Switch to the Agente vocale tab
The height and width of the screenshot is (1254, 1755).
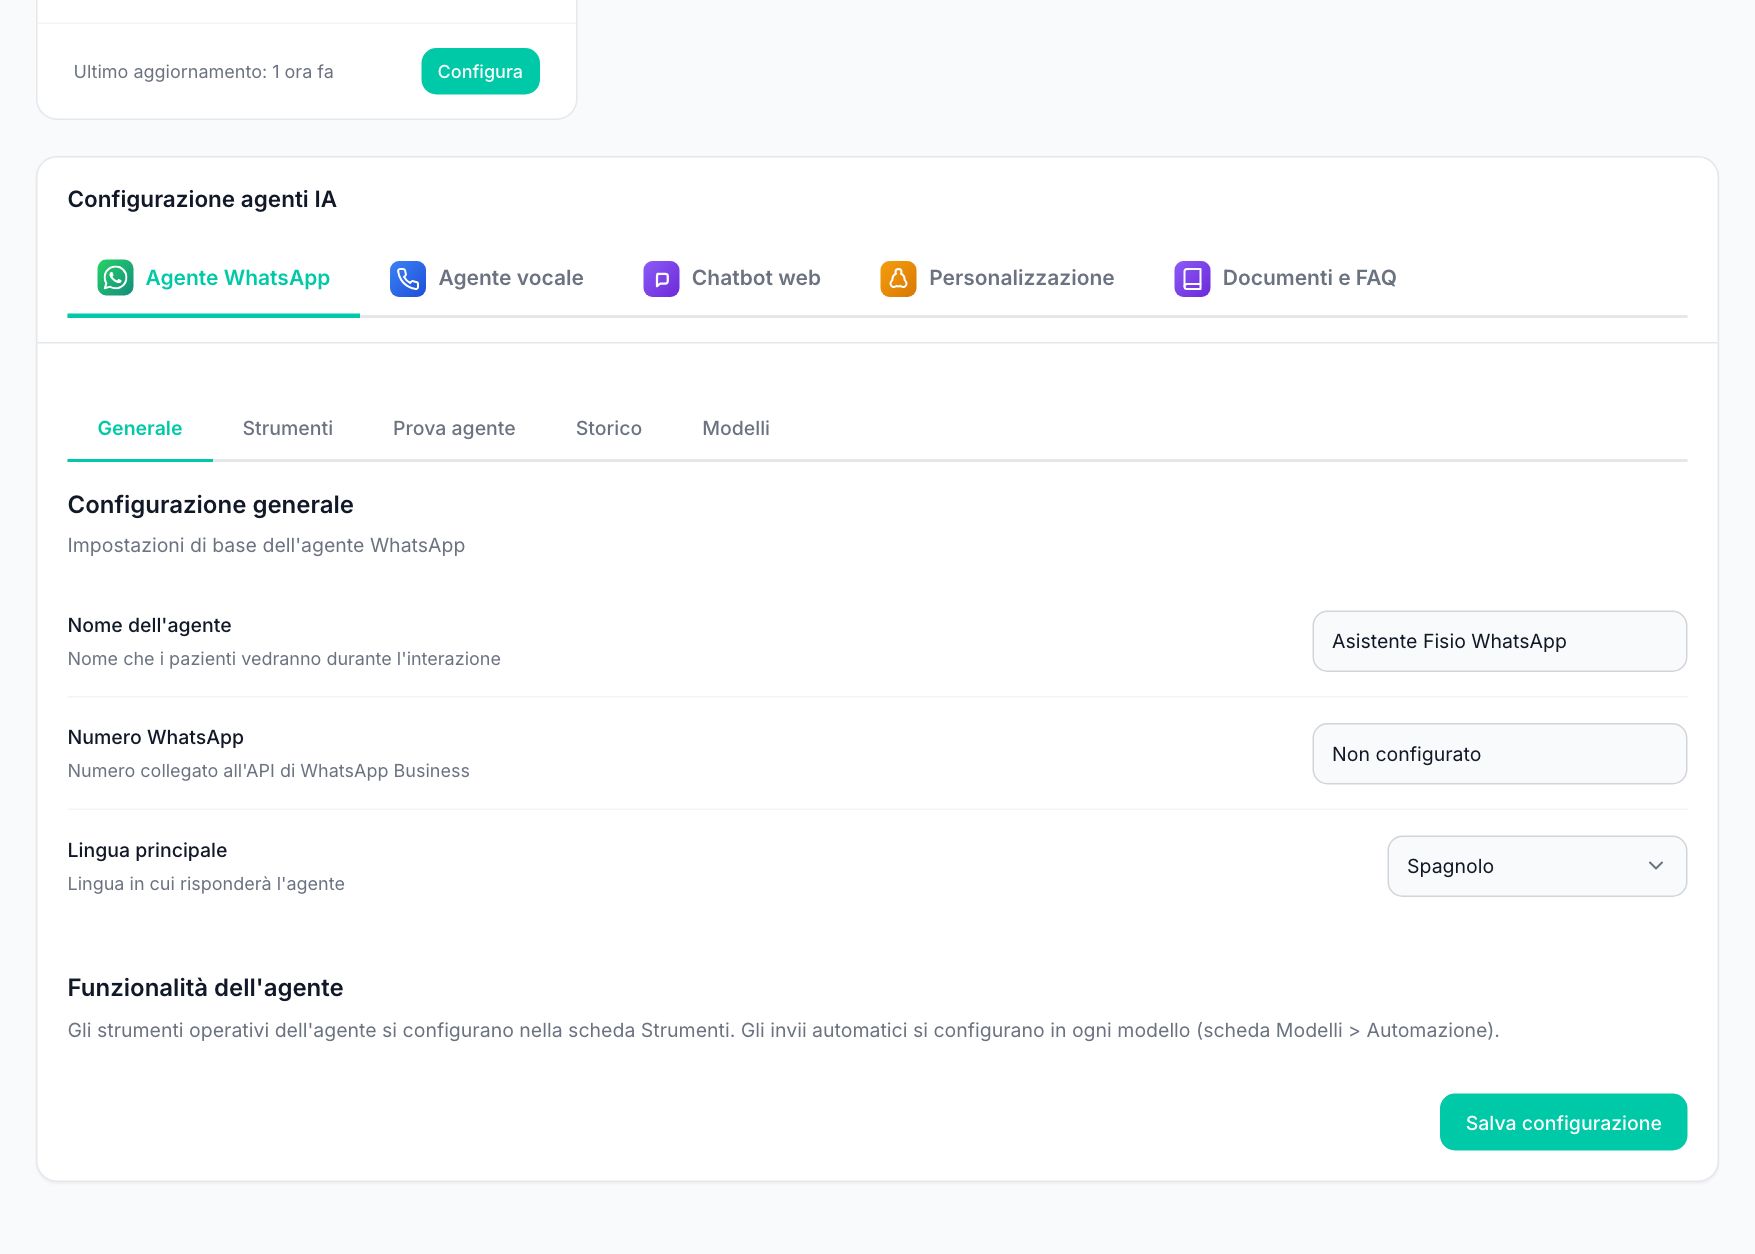(487, 278)
